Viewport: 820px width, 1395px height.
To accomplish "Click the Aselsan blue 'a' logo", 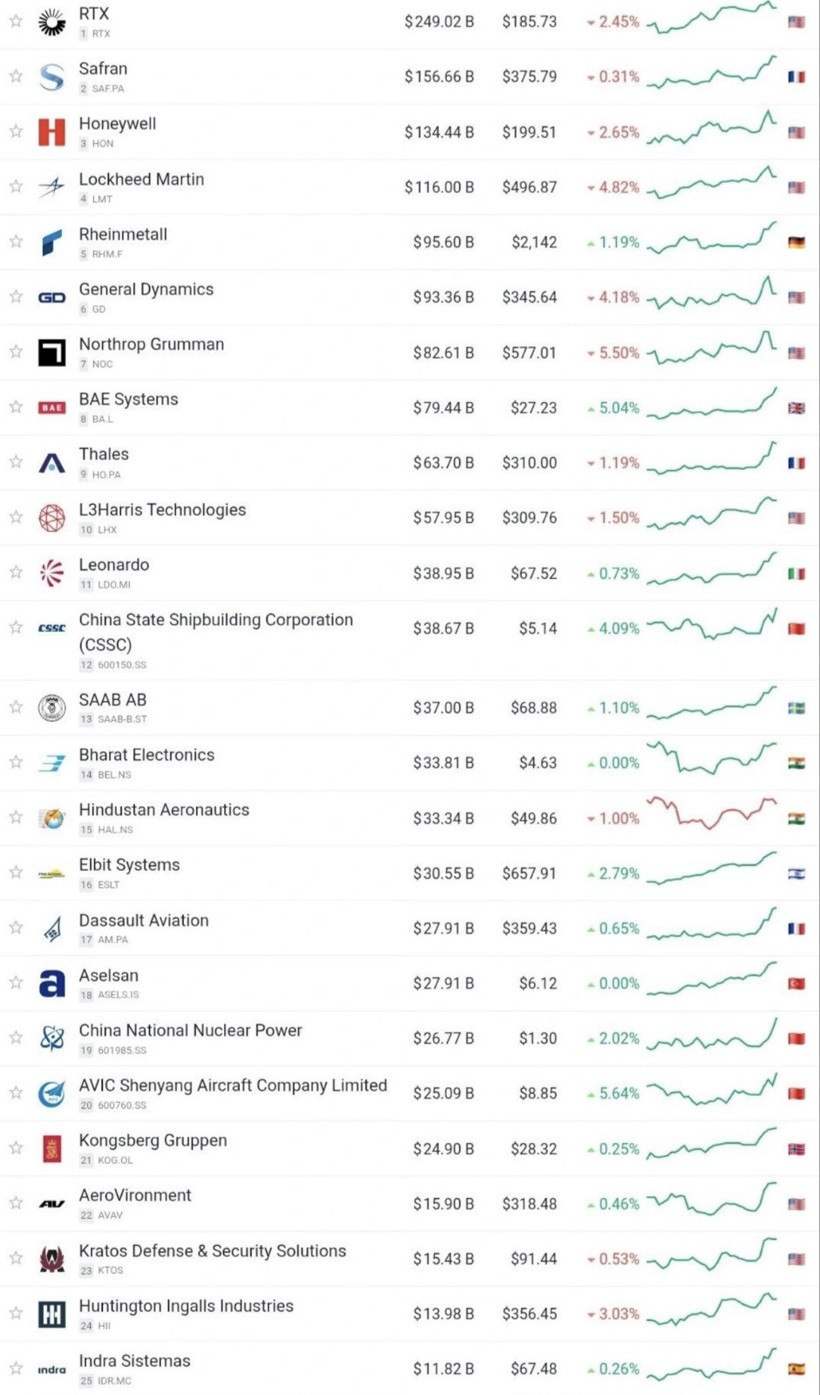I will coord(51,983).
